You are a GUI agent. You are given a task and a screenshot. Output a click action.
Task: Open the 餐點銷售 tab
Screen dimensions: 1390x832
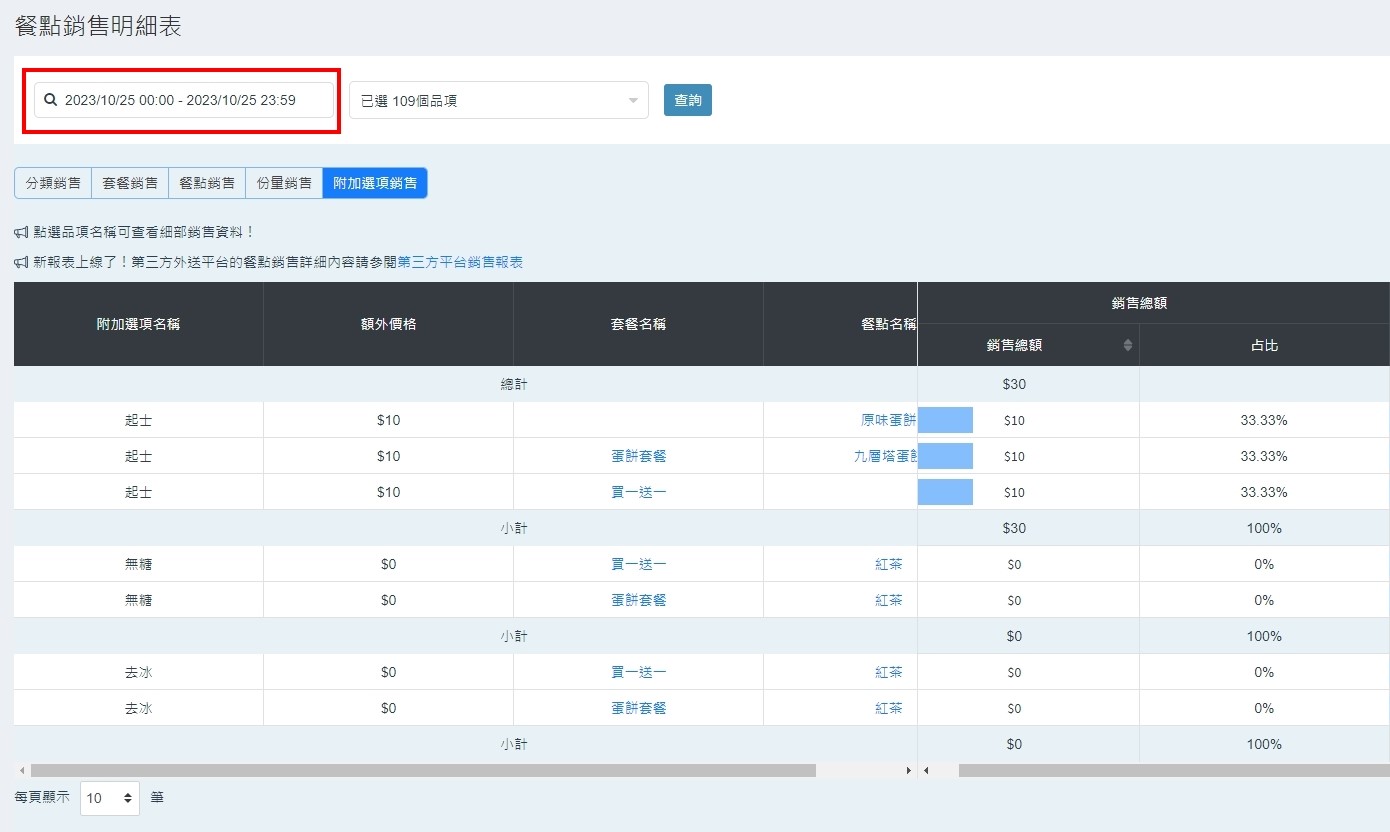[207, 183]
